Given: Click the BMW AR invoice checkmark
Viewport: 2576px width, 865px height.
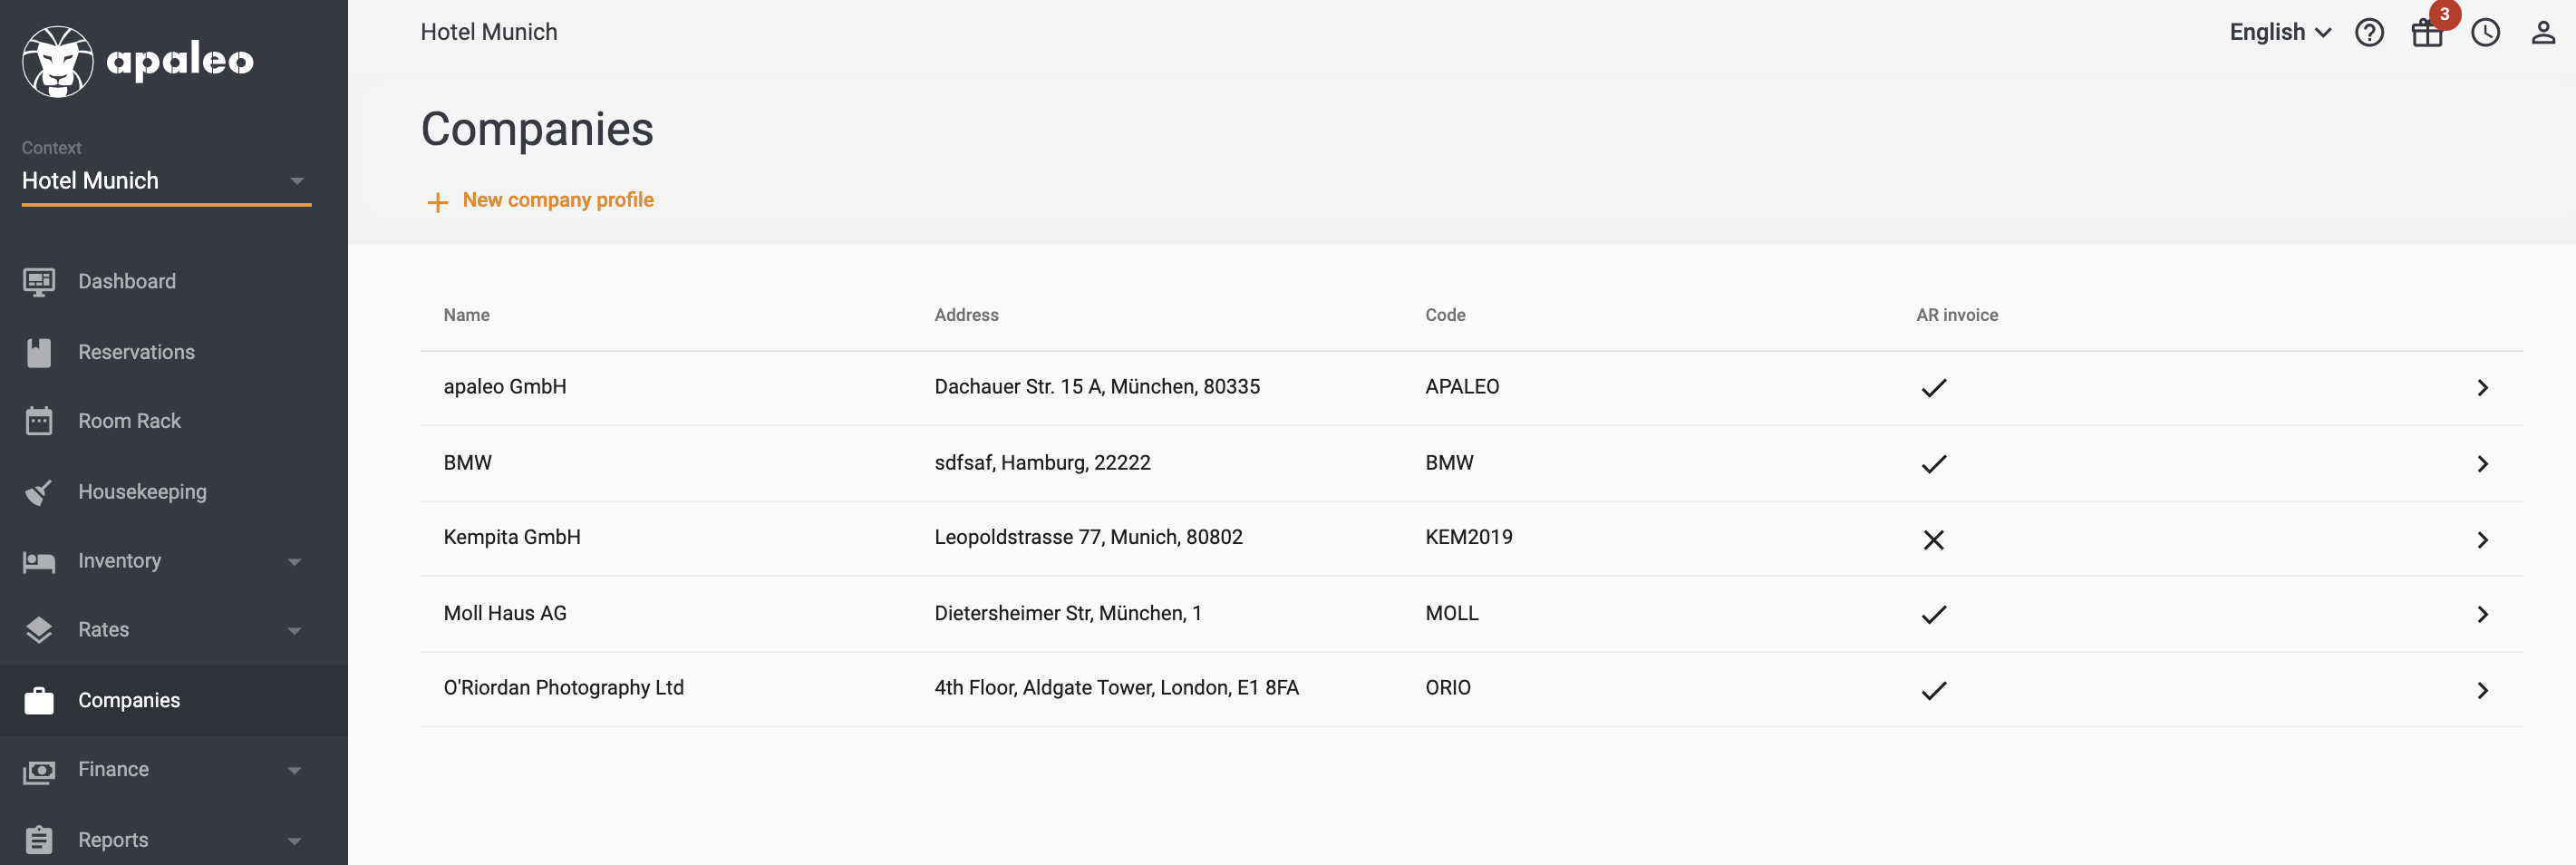Looking at the screenshot, I should (1933, 464).
